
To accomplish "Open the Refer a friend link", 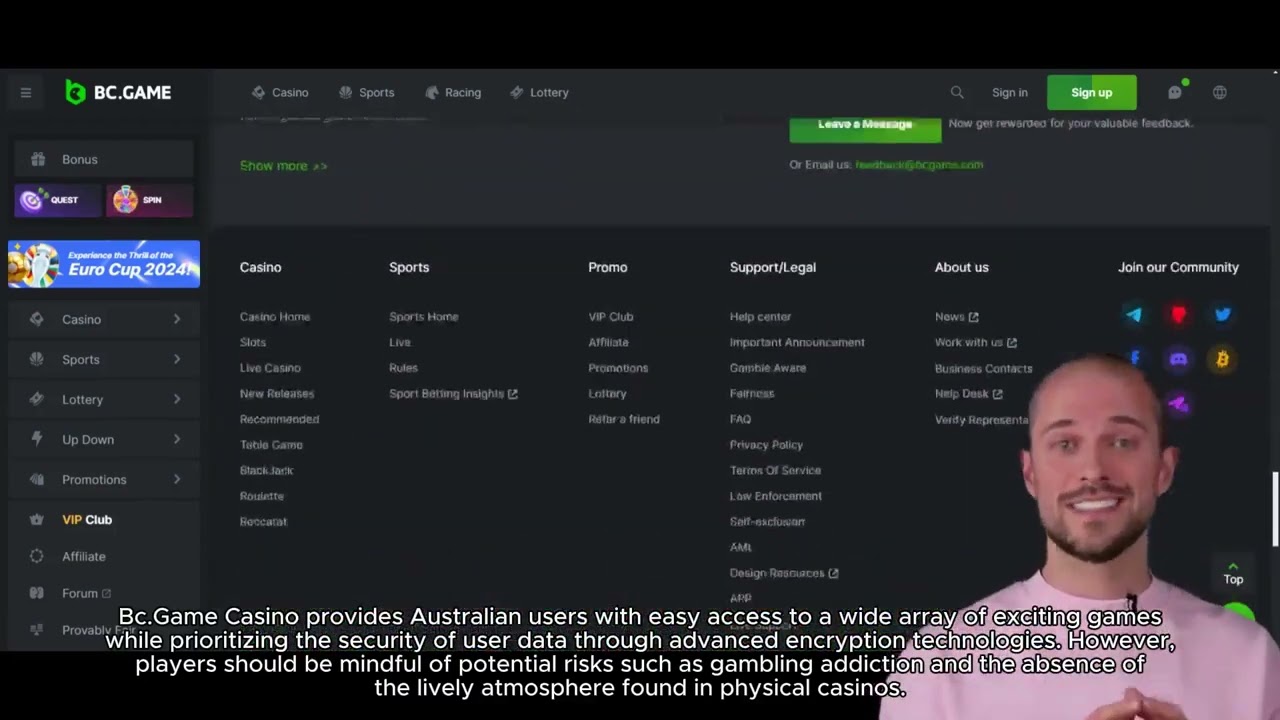I will tap(624, 419).
